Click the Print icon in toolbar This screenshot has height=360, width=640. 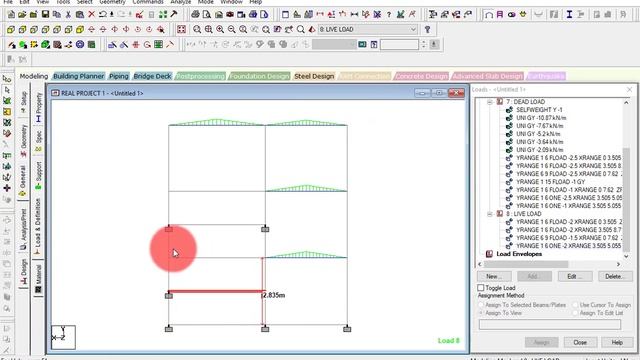click(x=196, y=15)
